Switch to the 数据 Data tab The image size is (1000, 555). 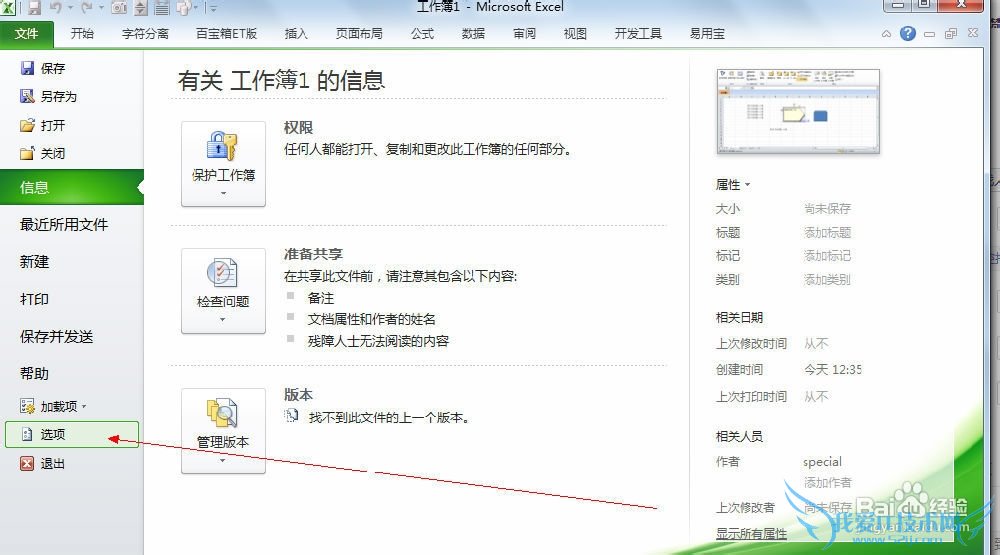(473, 34)
